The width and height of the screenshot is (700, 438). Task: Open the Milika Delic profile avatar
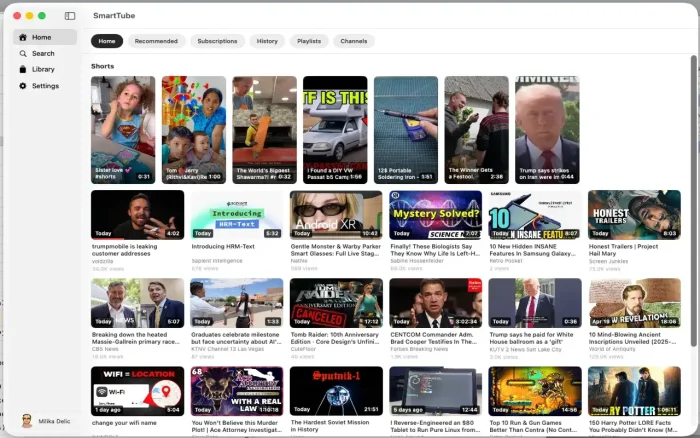(x=27, y=421)
